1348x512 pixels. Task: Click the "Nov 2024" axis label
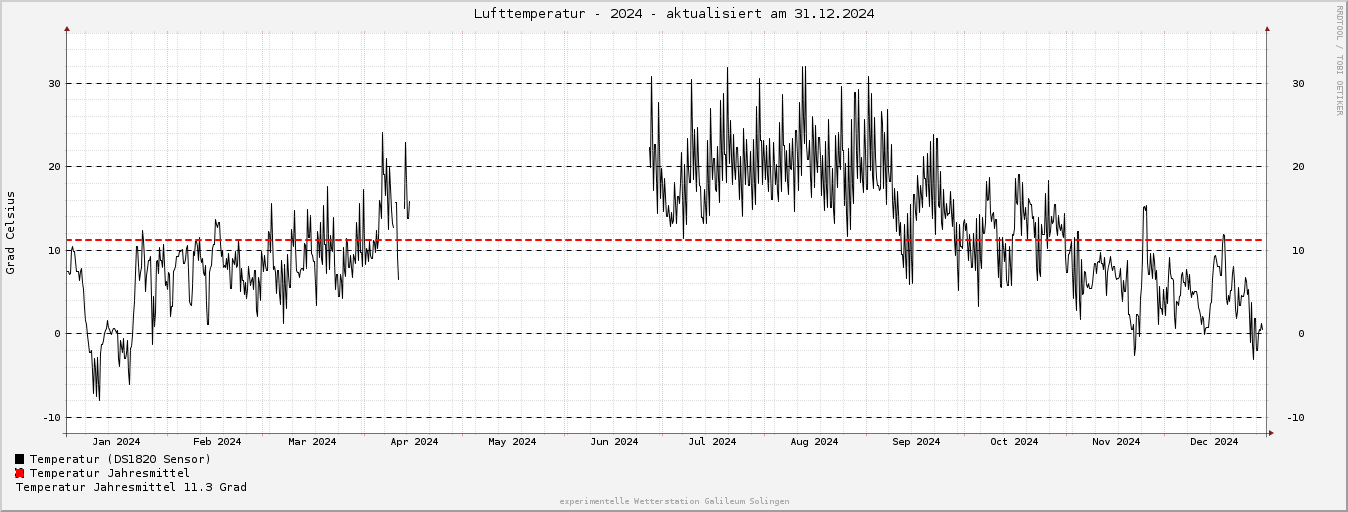click(x=1116, y=441)
